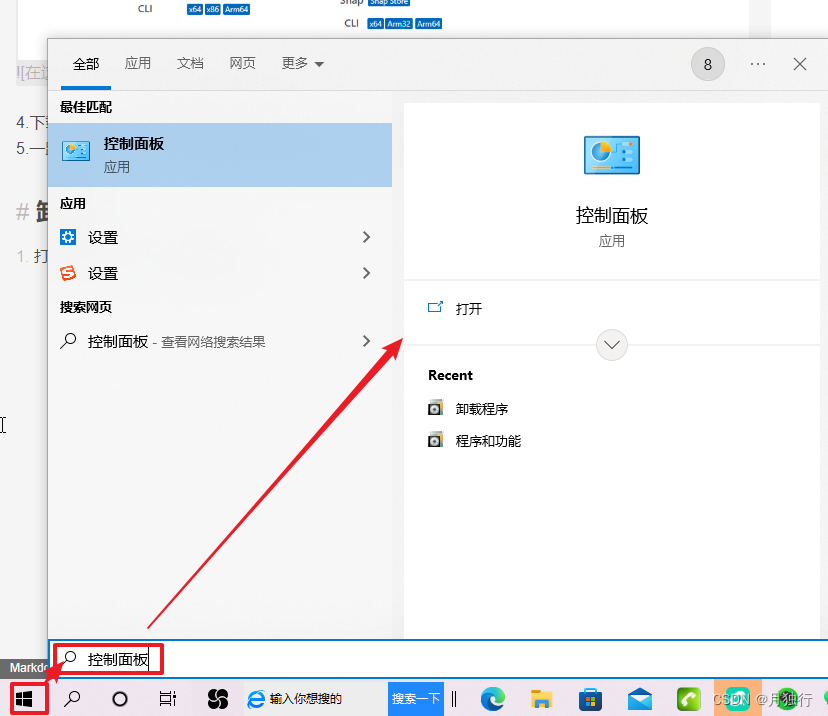Switch to the 应用 tab

click(138, 63)
